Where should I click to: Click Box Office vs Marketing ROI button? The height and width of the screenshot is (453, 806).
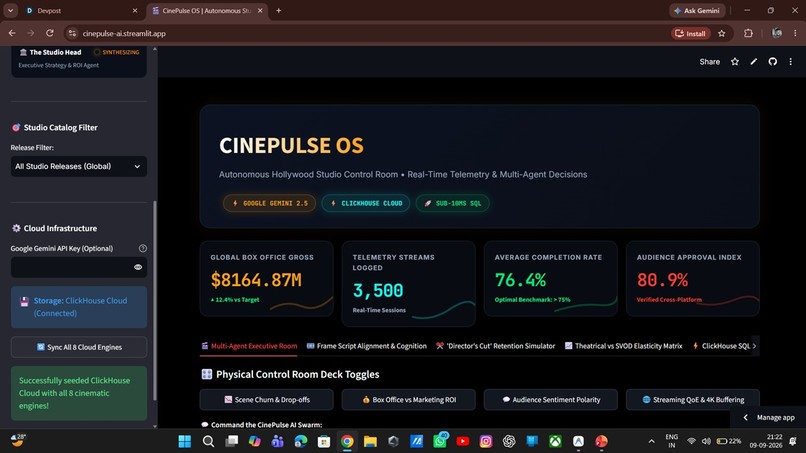(409, 400)
